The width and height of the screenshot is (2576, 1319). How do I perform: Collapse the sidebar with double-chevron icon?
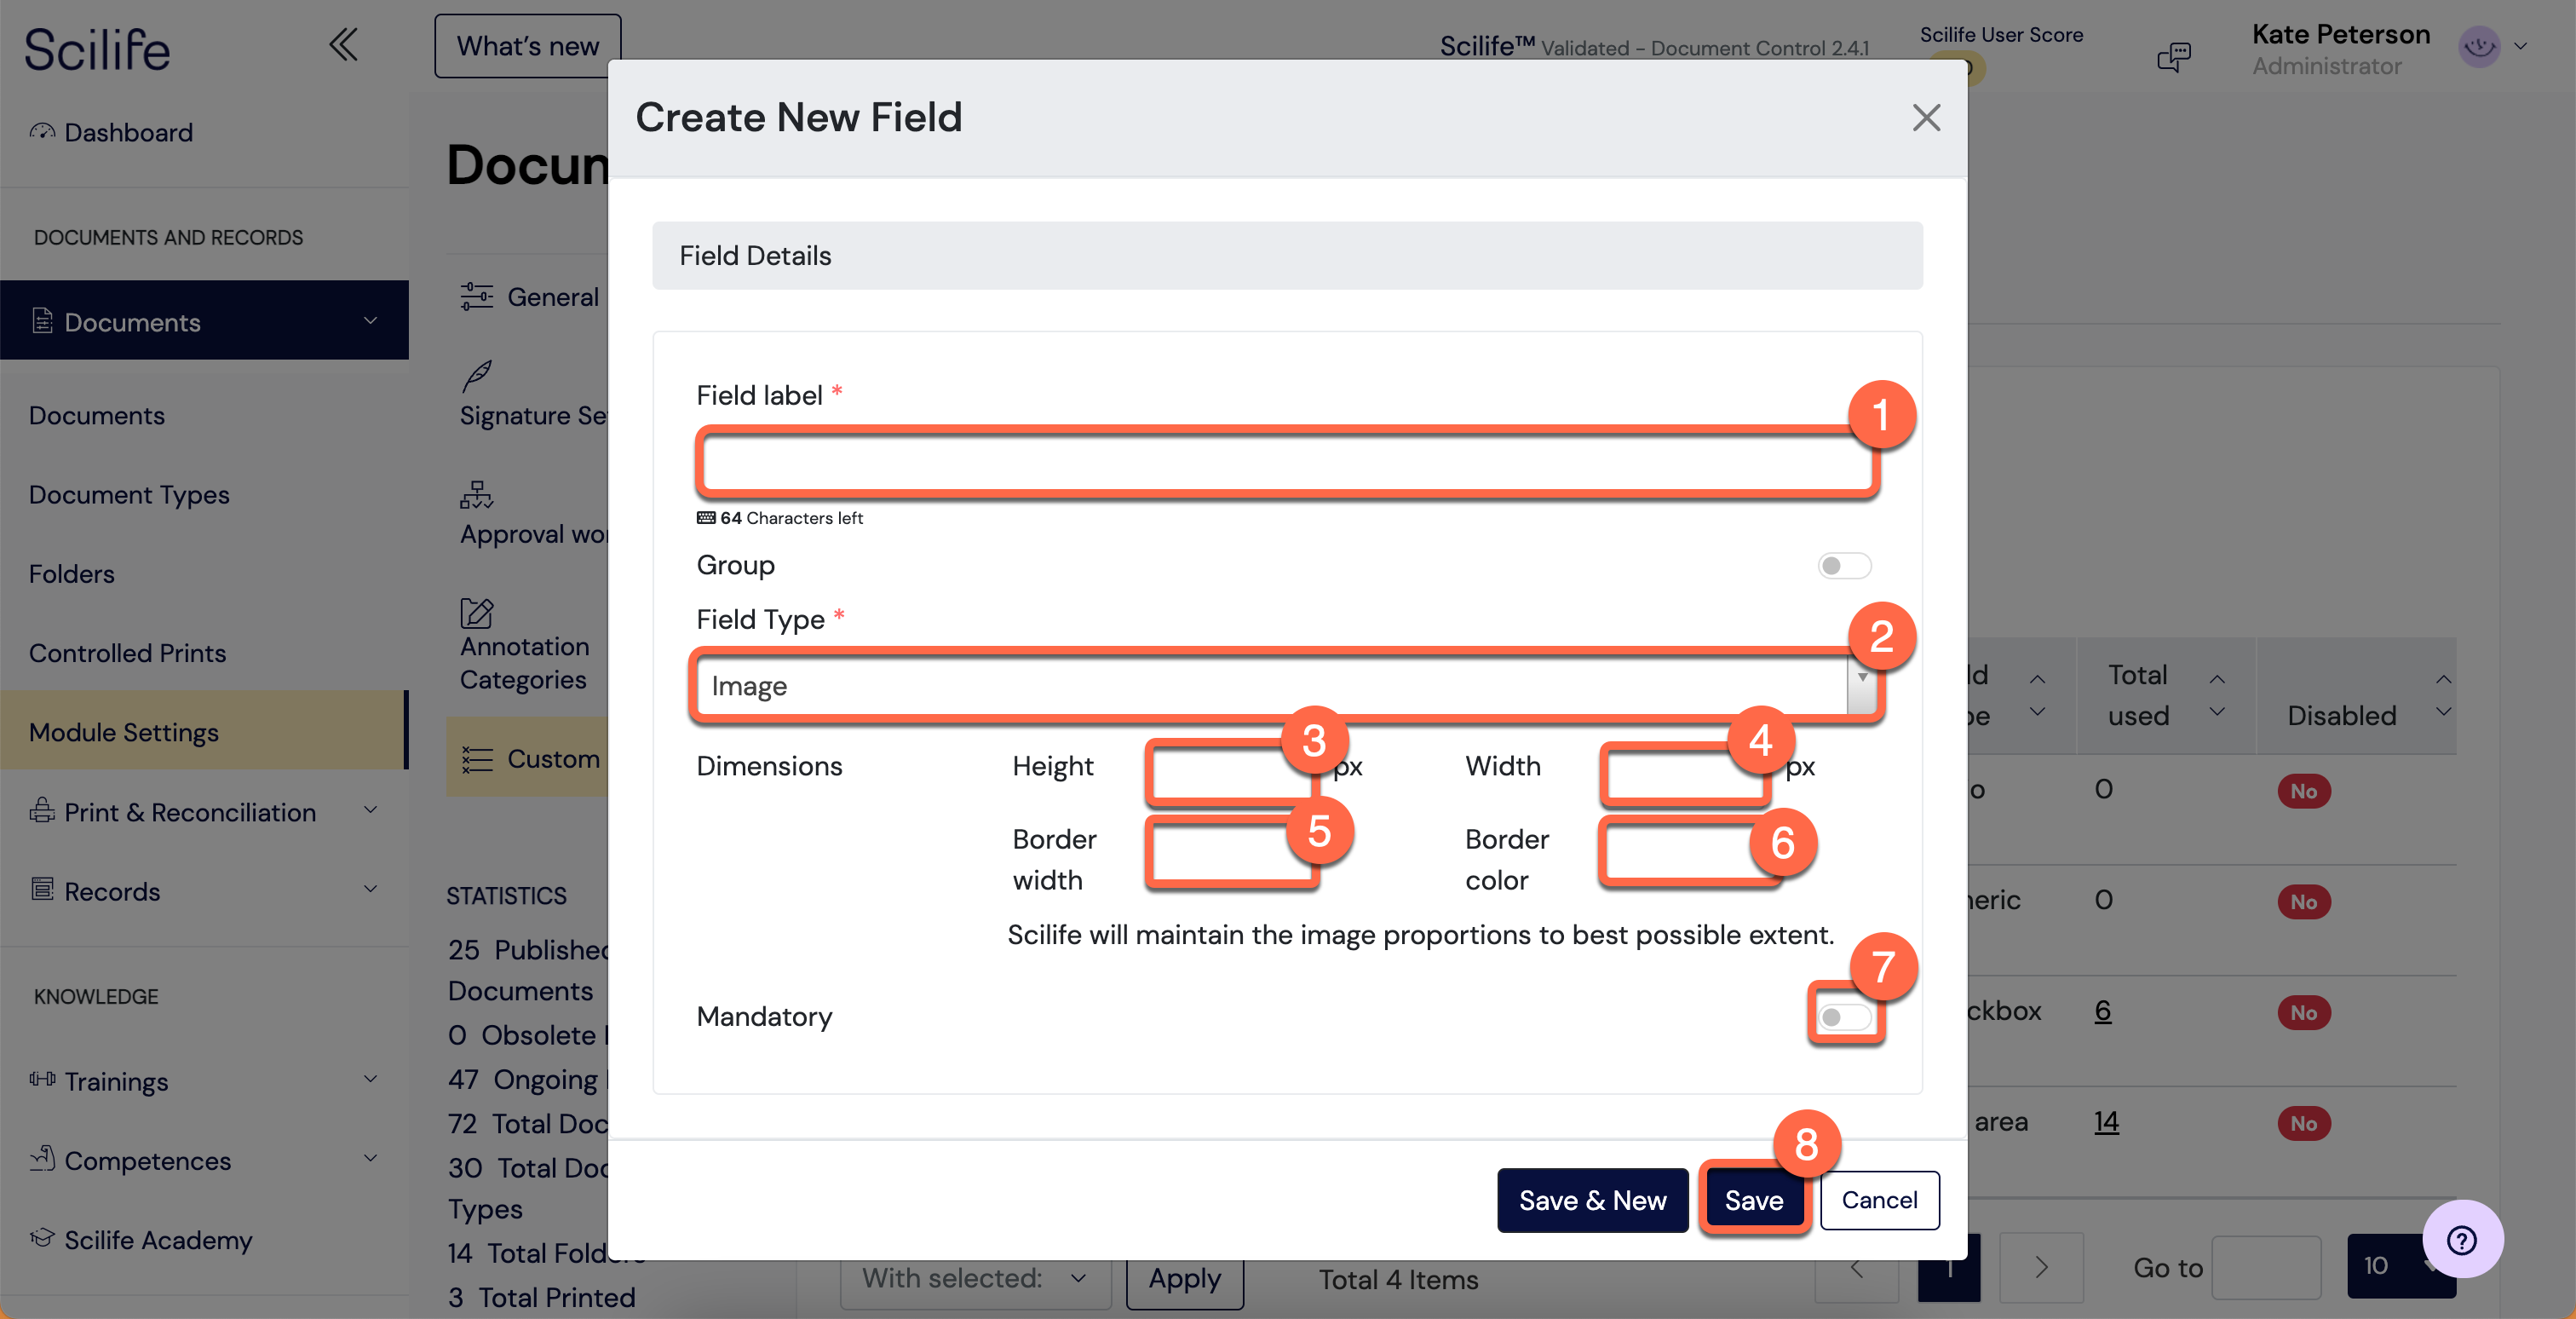(343, 45)
